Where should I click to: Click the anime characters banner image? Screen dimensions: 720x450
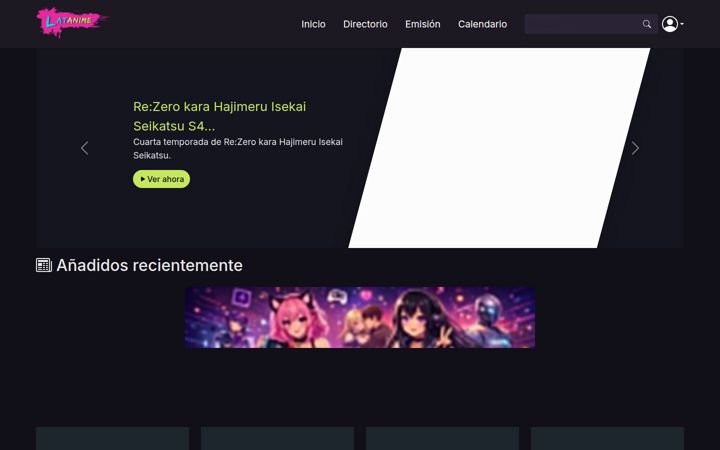(x=360, y=317)
